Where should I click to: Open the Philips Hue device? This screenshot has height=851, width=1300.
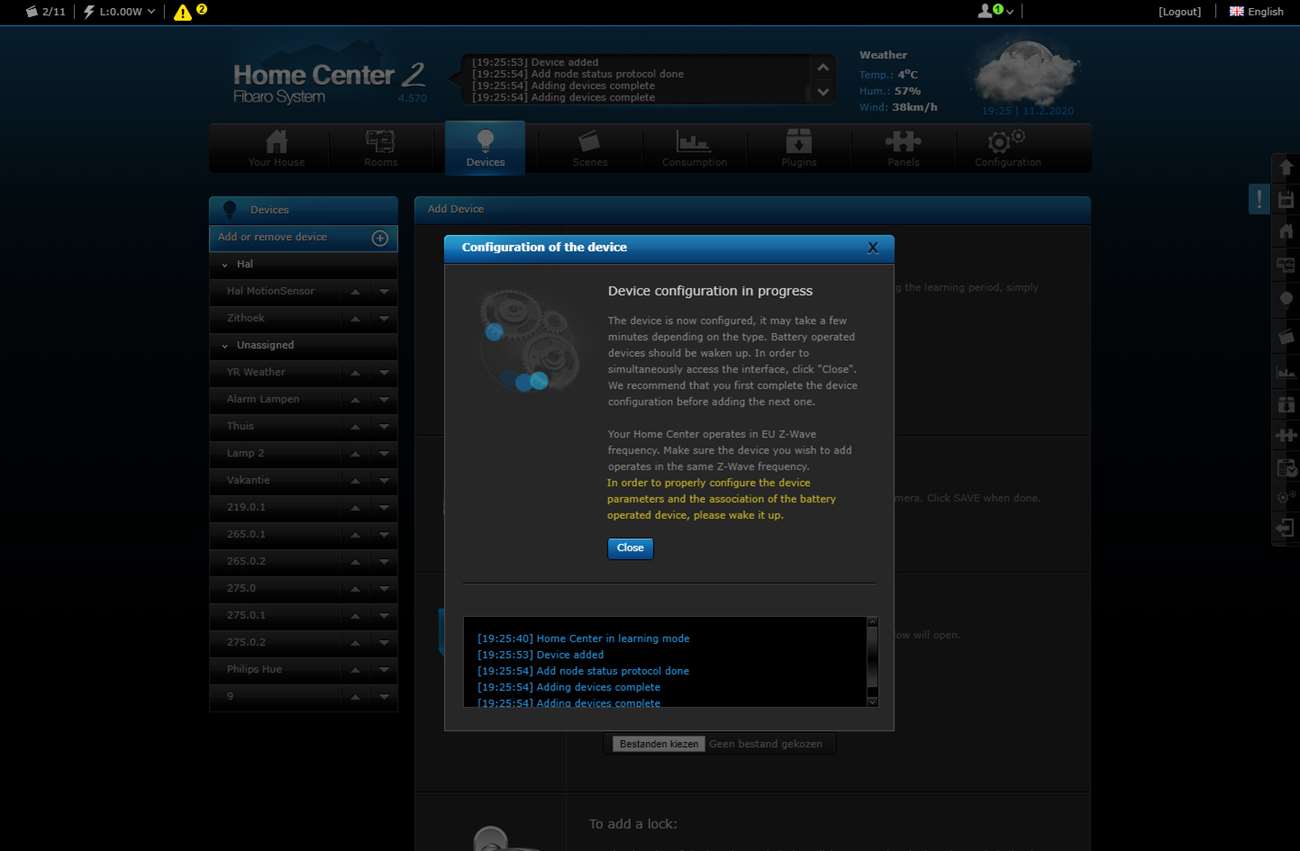[x=254, y=669]
